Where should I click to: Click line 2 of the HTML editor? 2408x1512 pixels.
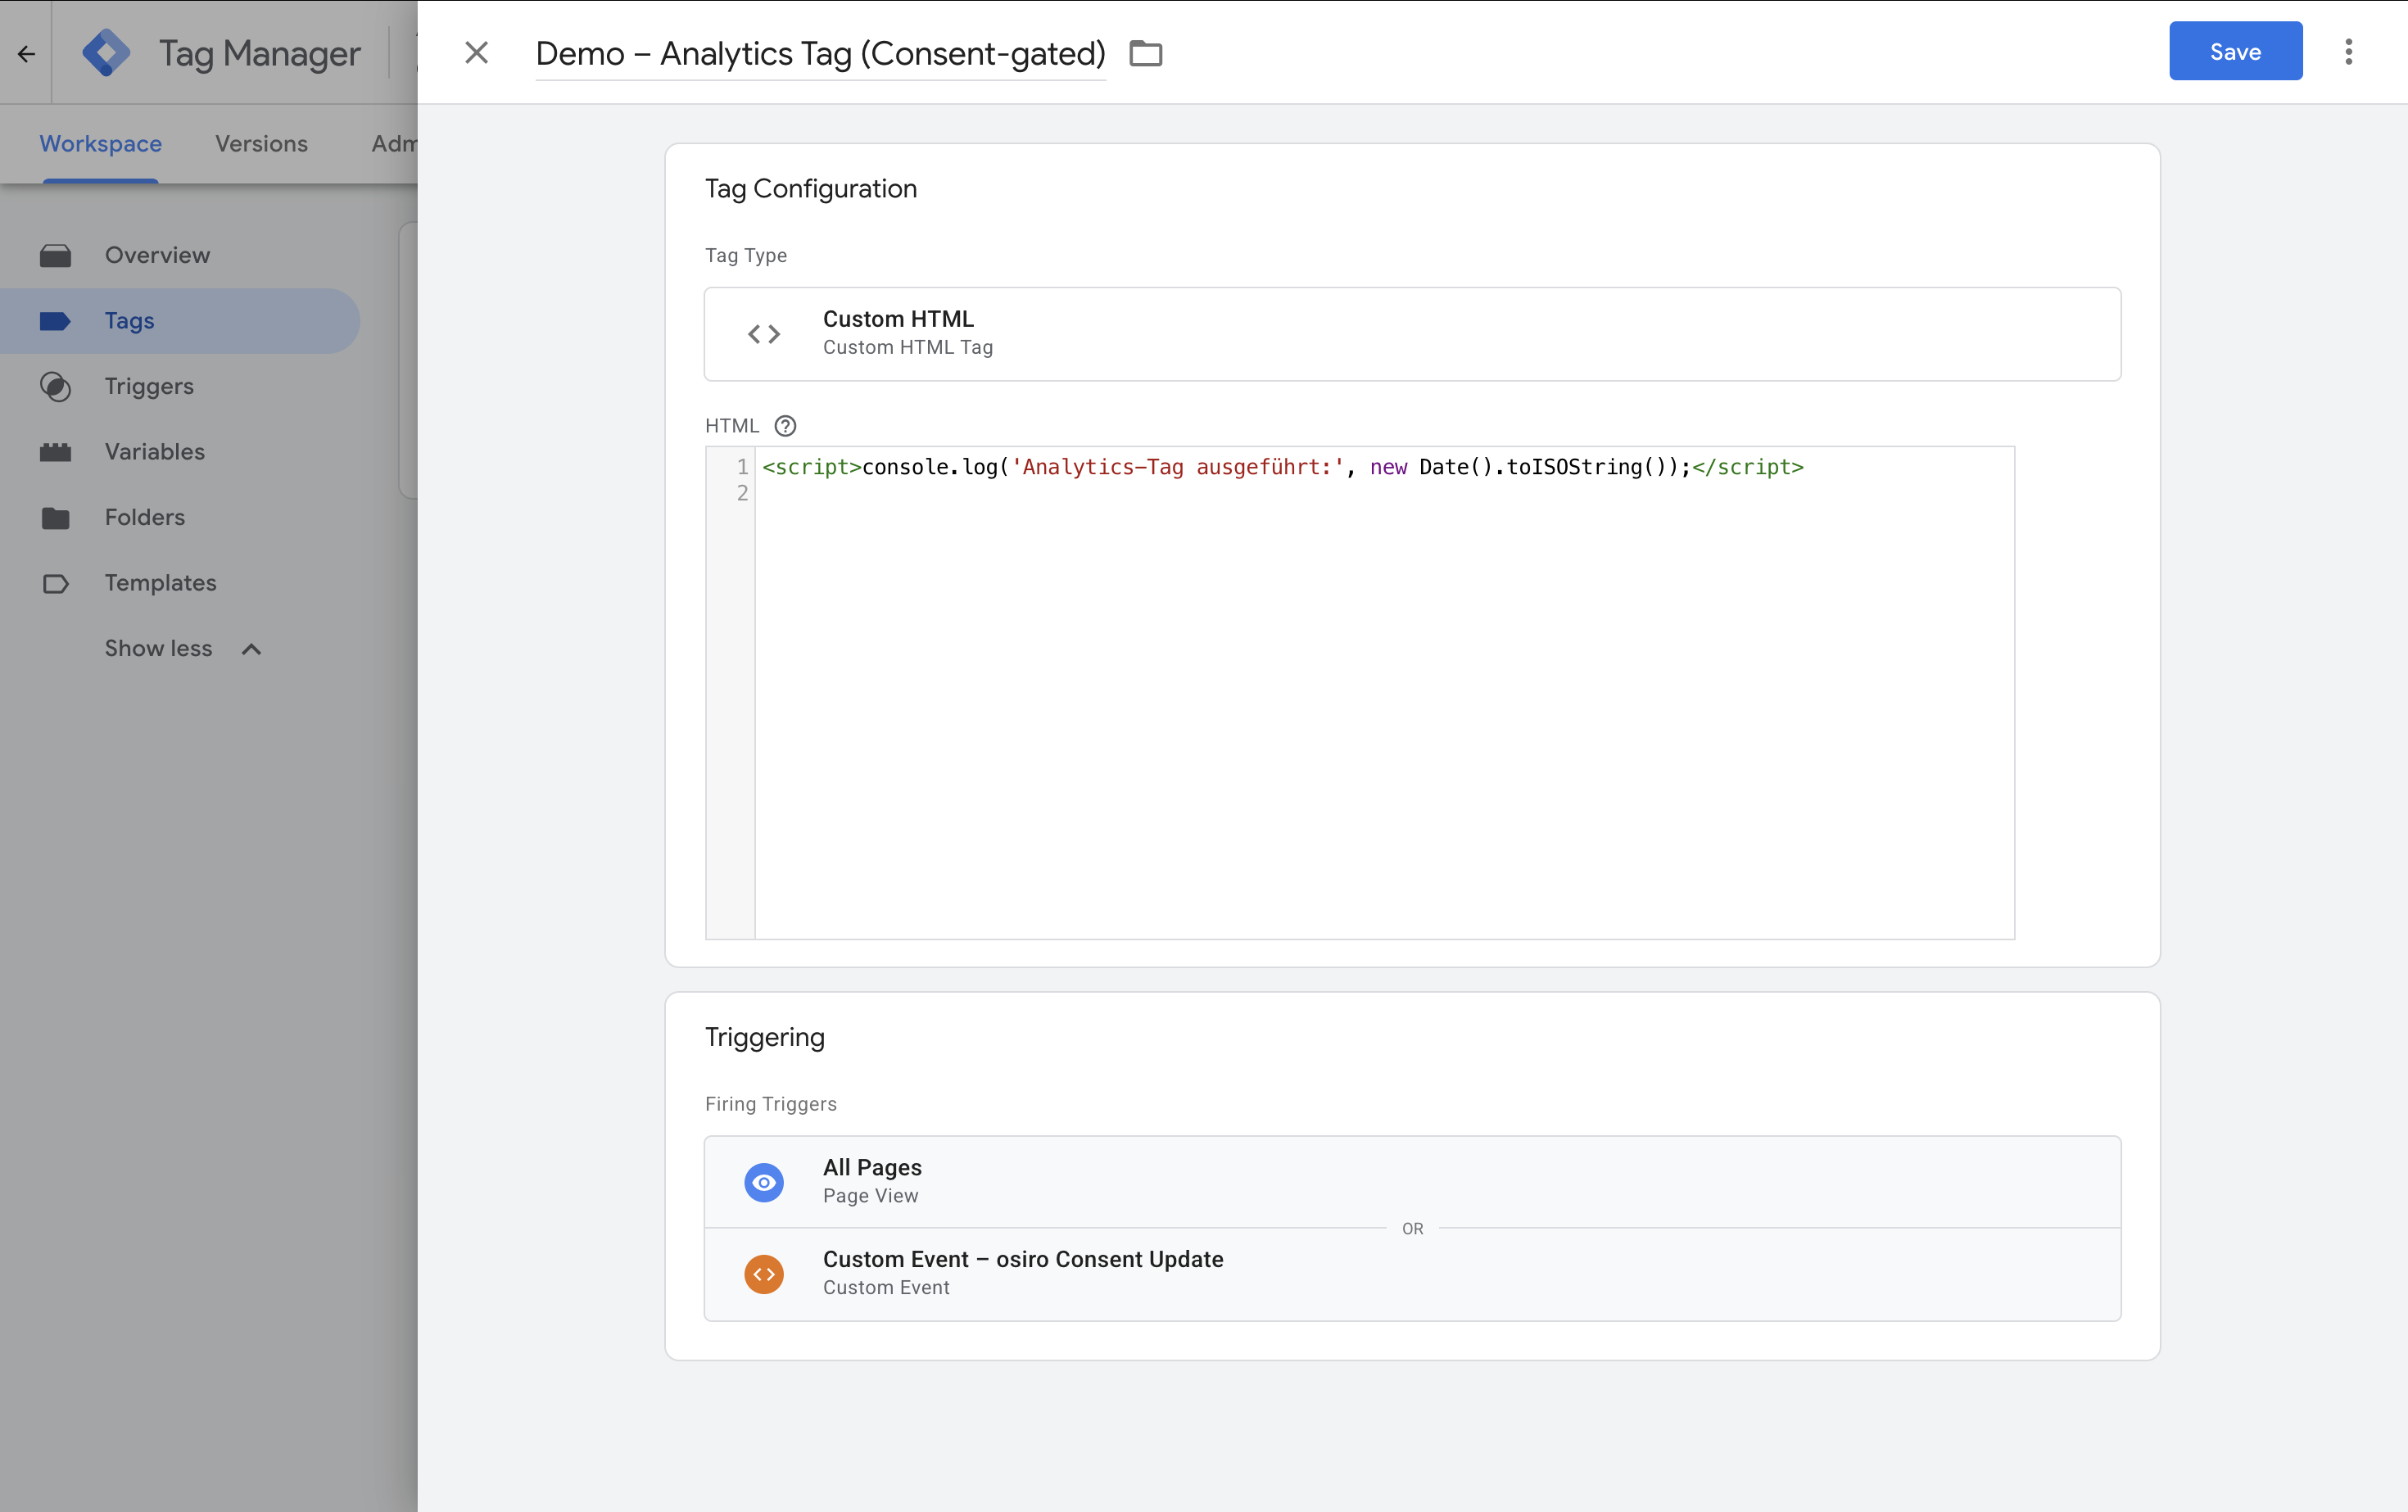coord(1384,493)
